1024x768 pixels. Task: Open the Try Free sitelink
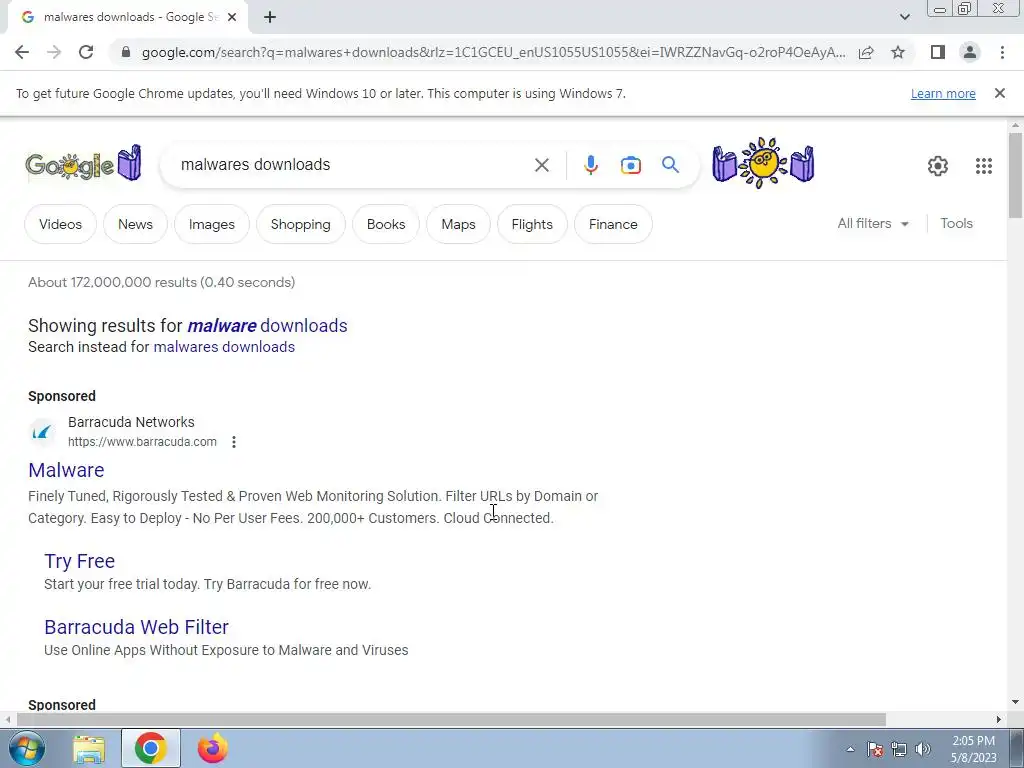(80, 561)
